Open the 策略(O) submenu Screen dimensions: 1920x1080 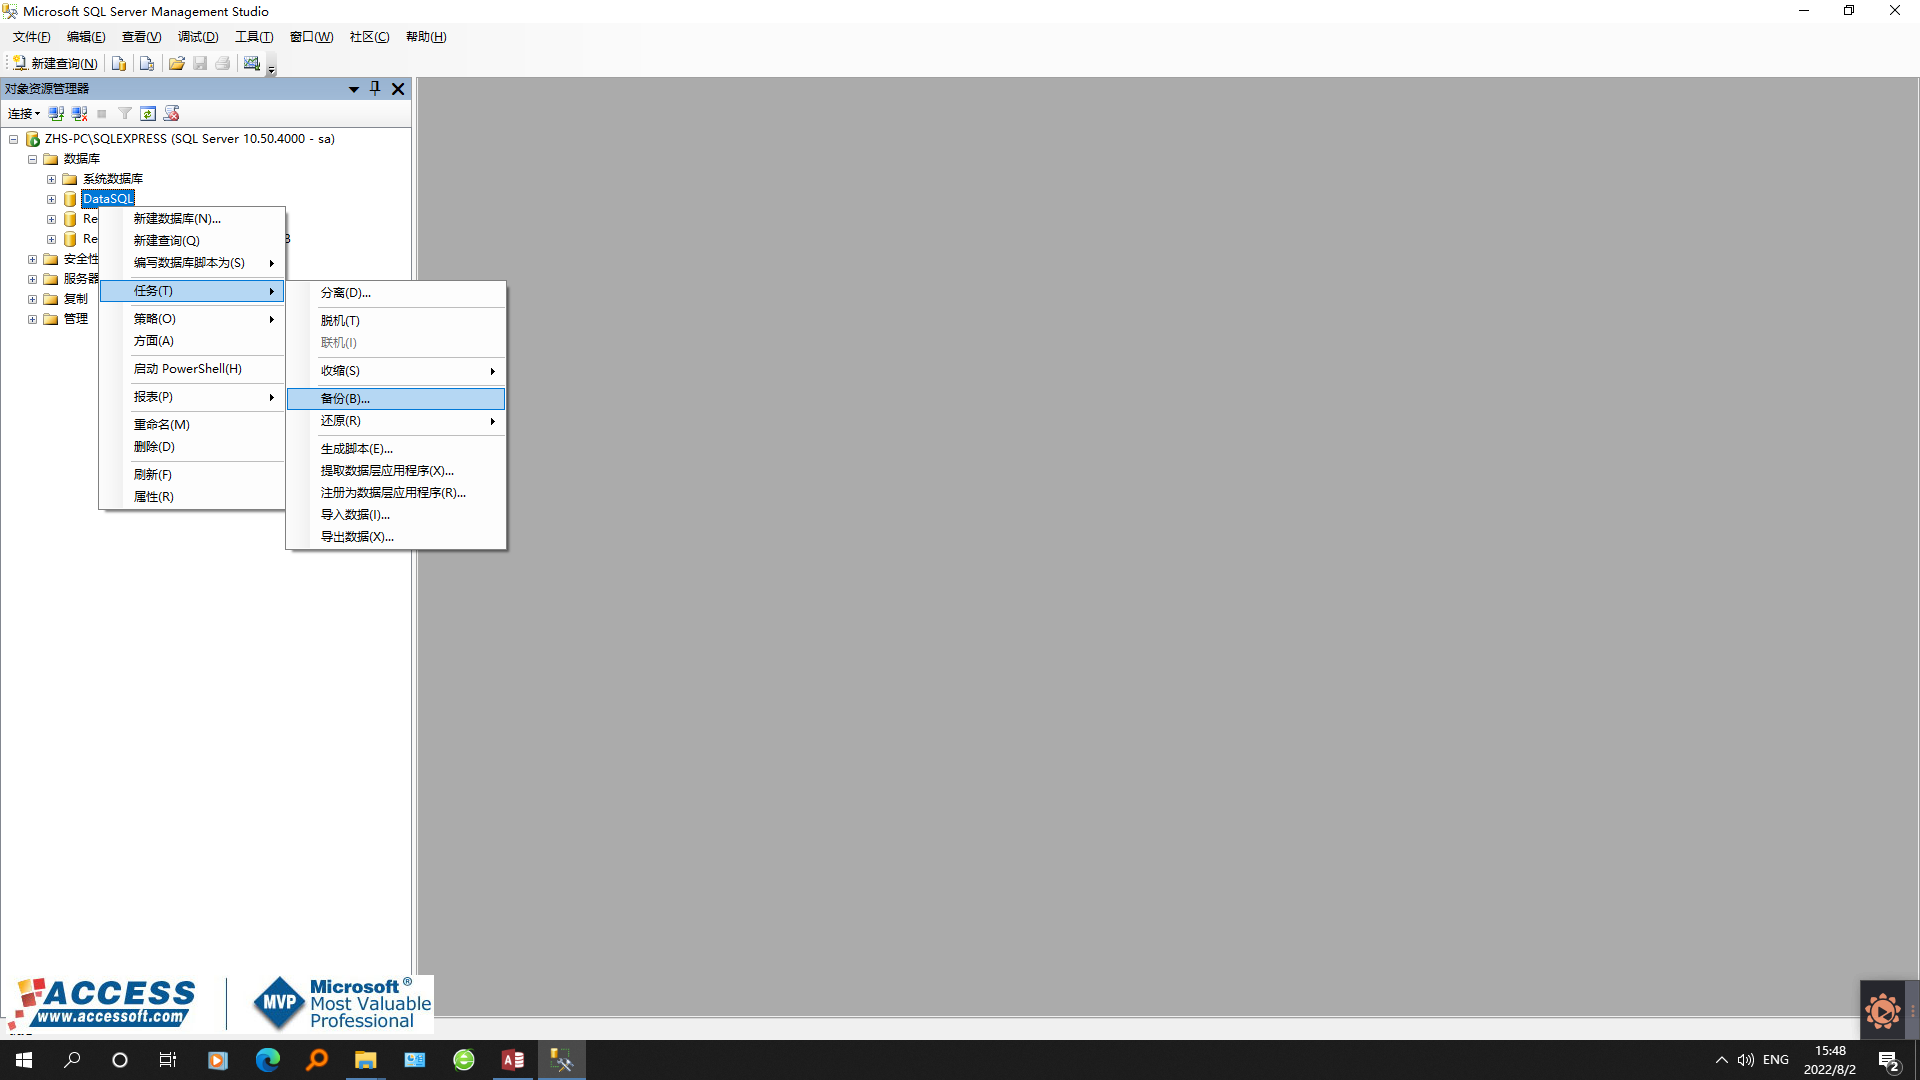(192, 319)
